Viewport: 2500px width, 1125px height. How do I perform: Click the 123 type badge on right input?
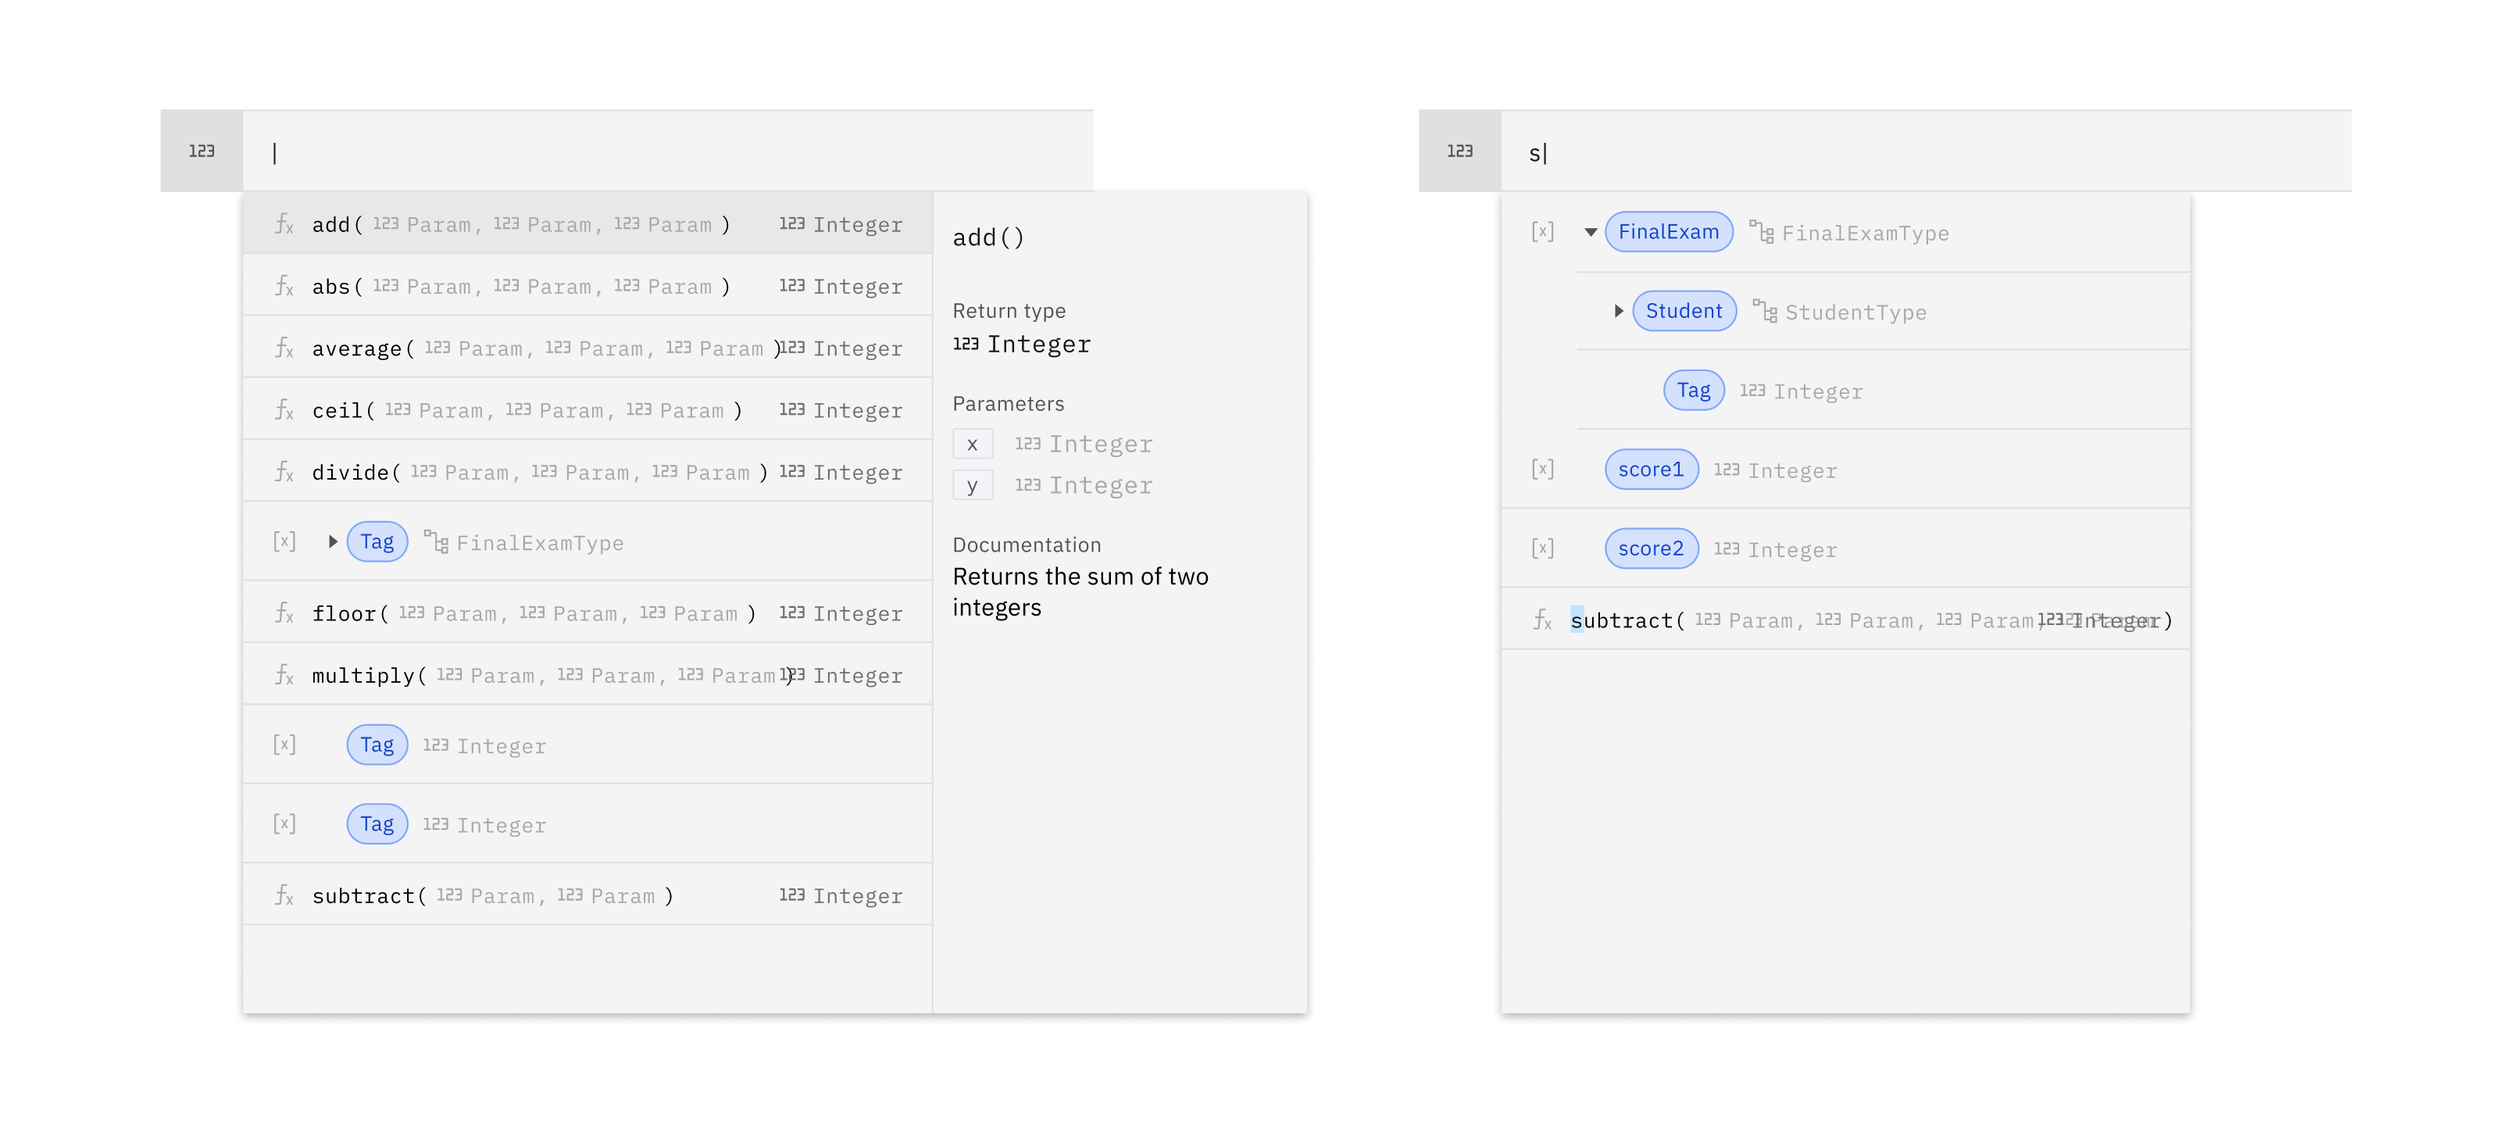point(1459,151)
